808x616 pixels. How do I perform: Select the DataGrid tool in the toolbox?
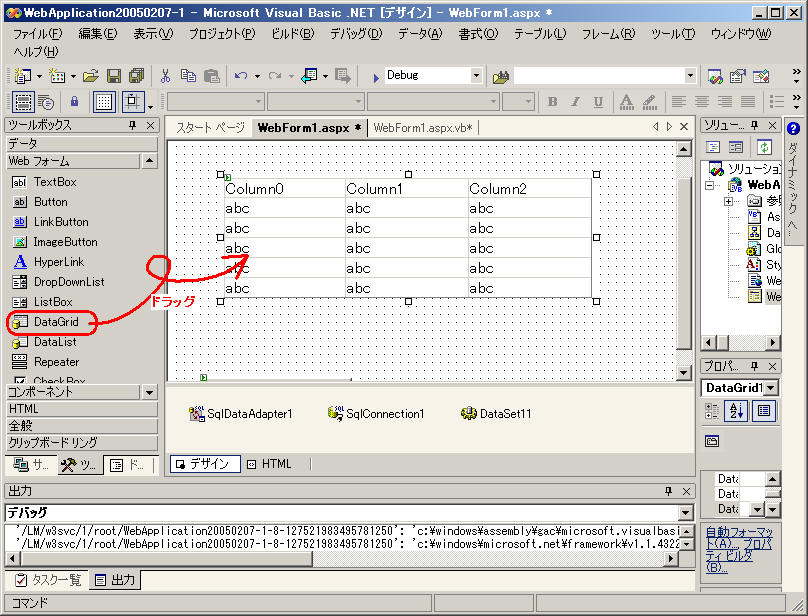[x=55, y=322]
